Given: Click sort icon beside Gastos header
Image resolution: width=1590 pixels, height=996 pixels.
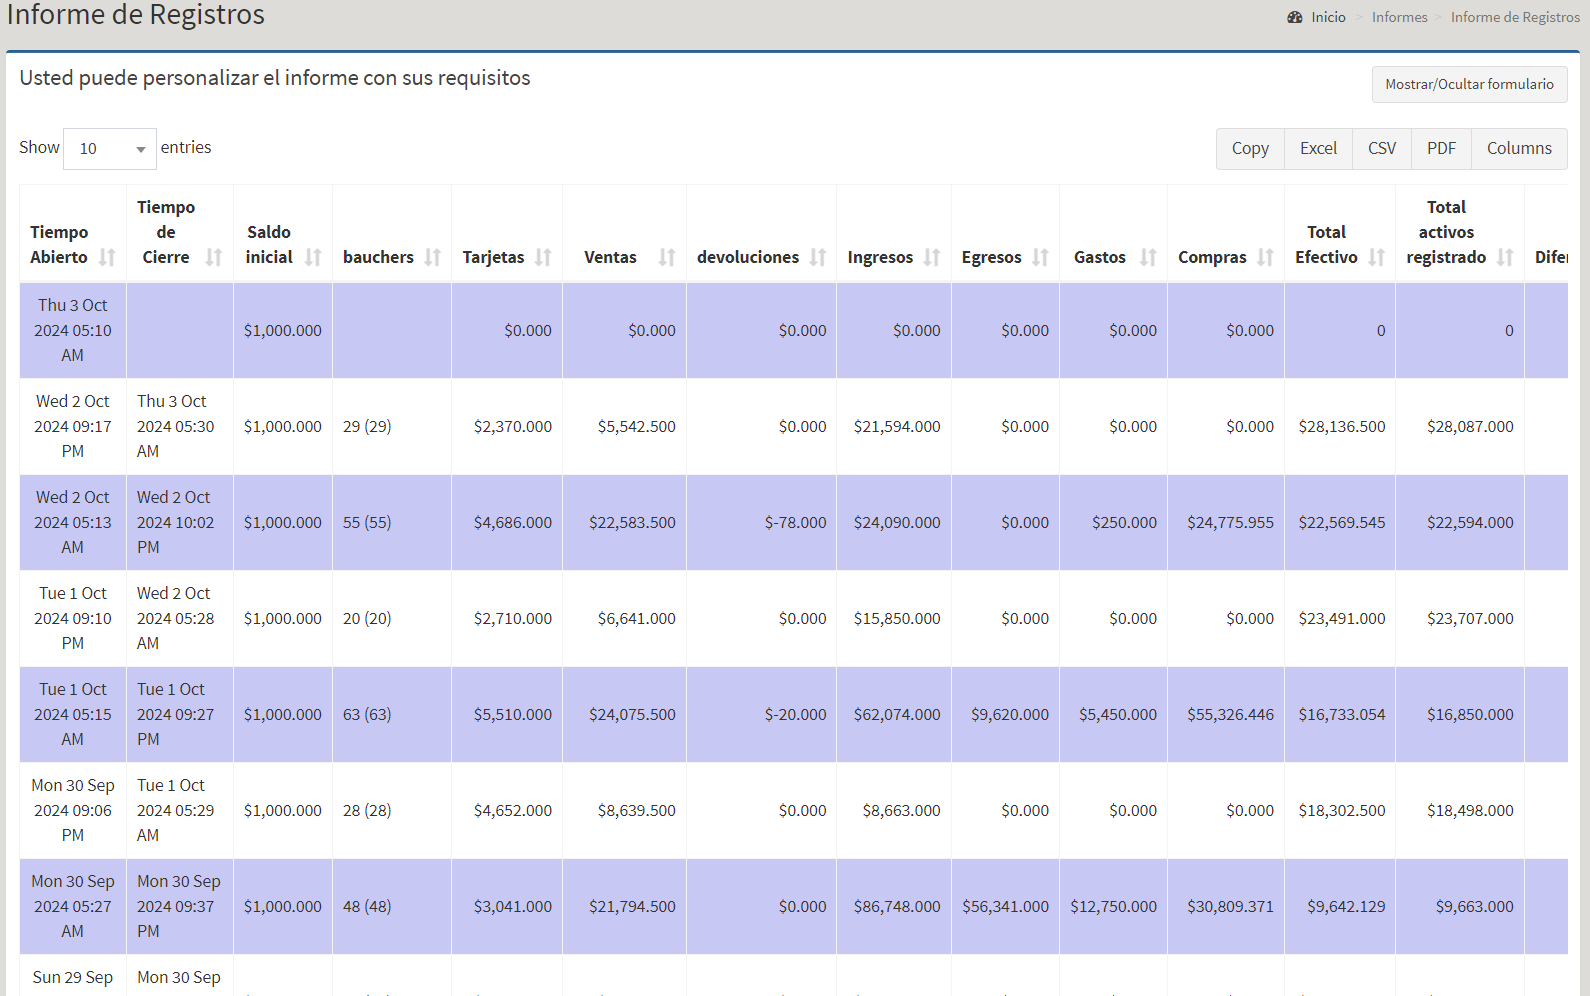Looking at the screenshot, I should tap(1148, 257).
